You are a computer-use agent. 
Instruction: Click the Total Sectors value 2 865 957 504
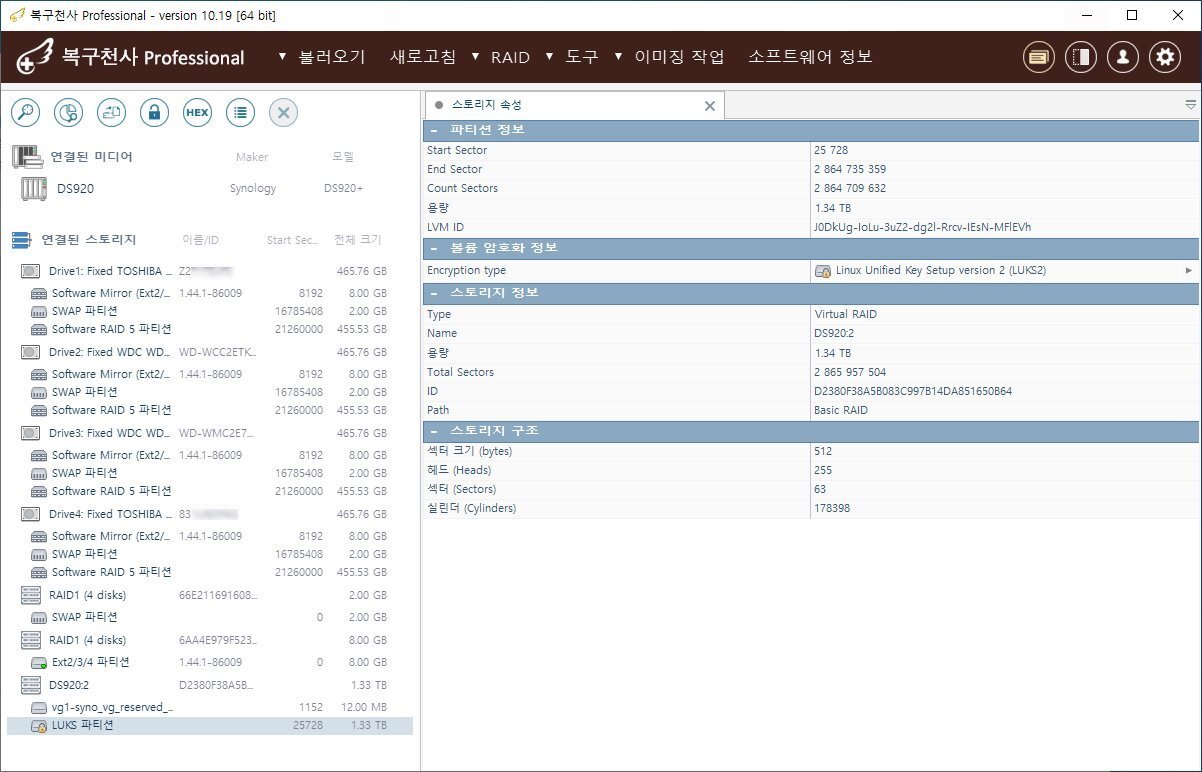pyautogui.click(x=850, y=372)
